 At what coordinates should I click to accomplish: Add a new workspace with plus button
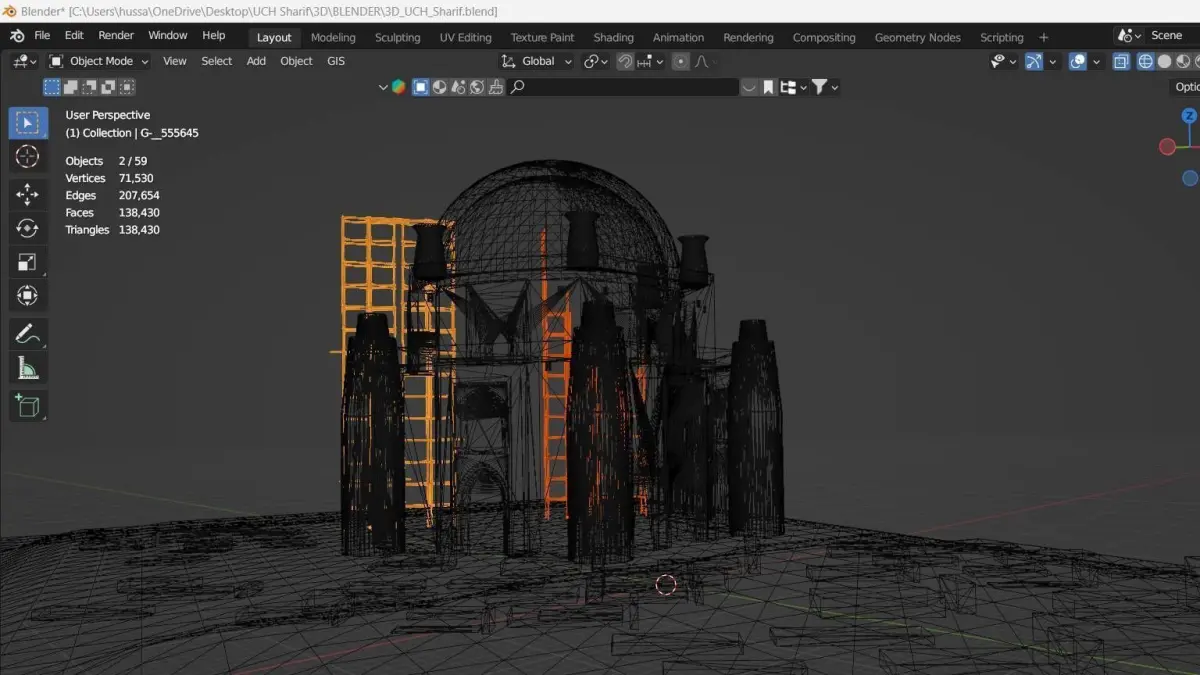(1044, 37)
